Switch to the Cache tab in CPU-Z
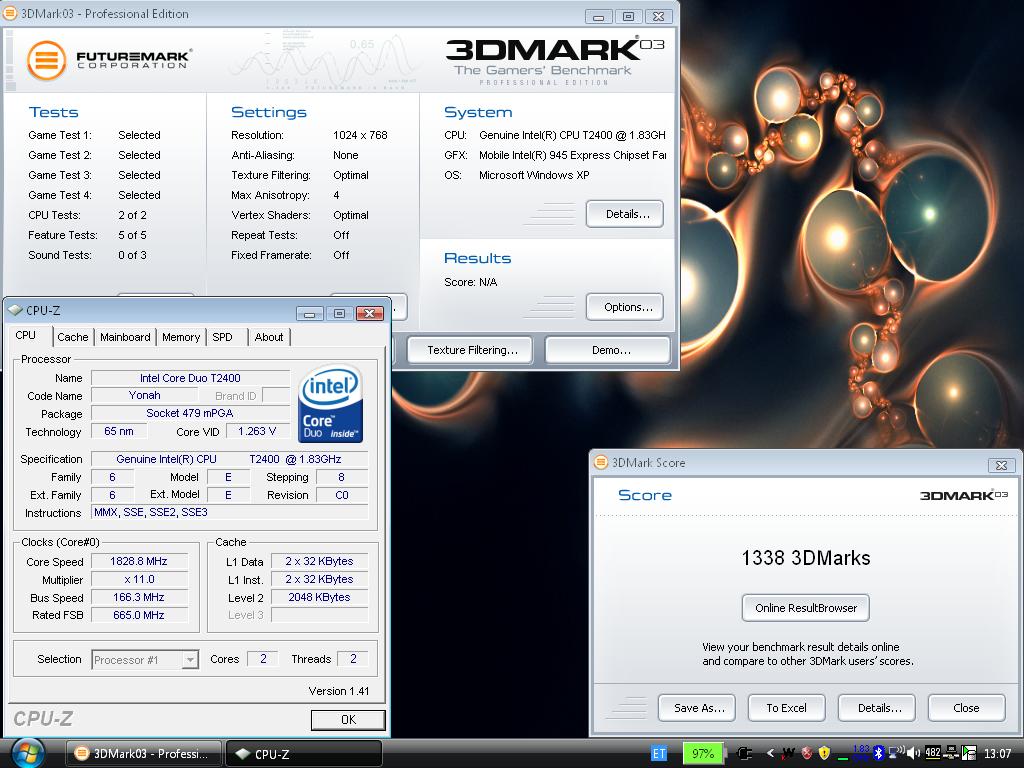Screen dimensions: 1024x768 pyautogui.click(x=72, y=337)
